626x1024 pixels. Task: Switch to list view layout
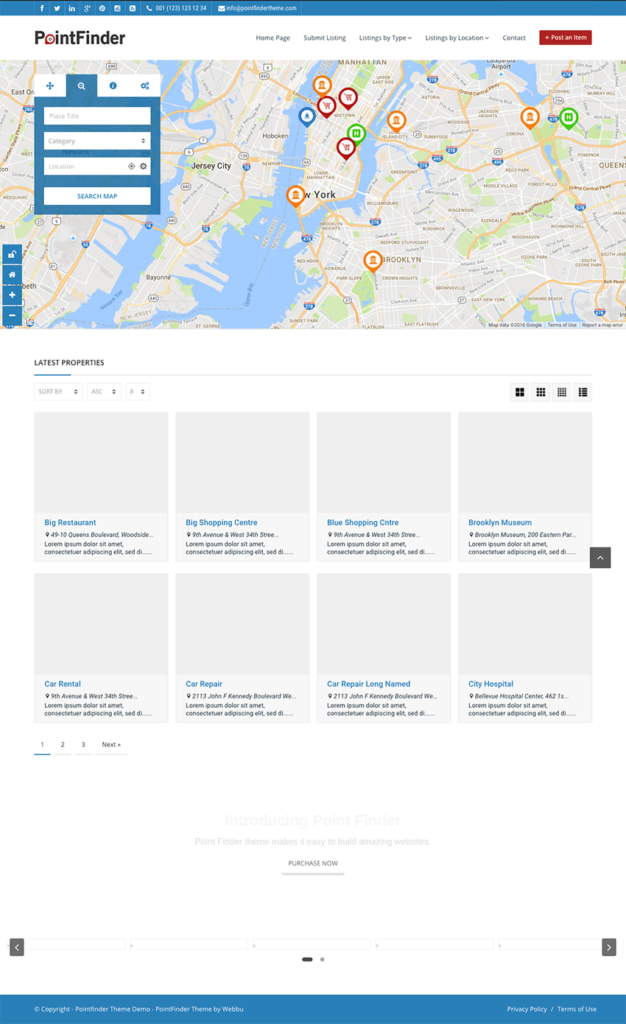[583, 392]
